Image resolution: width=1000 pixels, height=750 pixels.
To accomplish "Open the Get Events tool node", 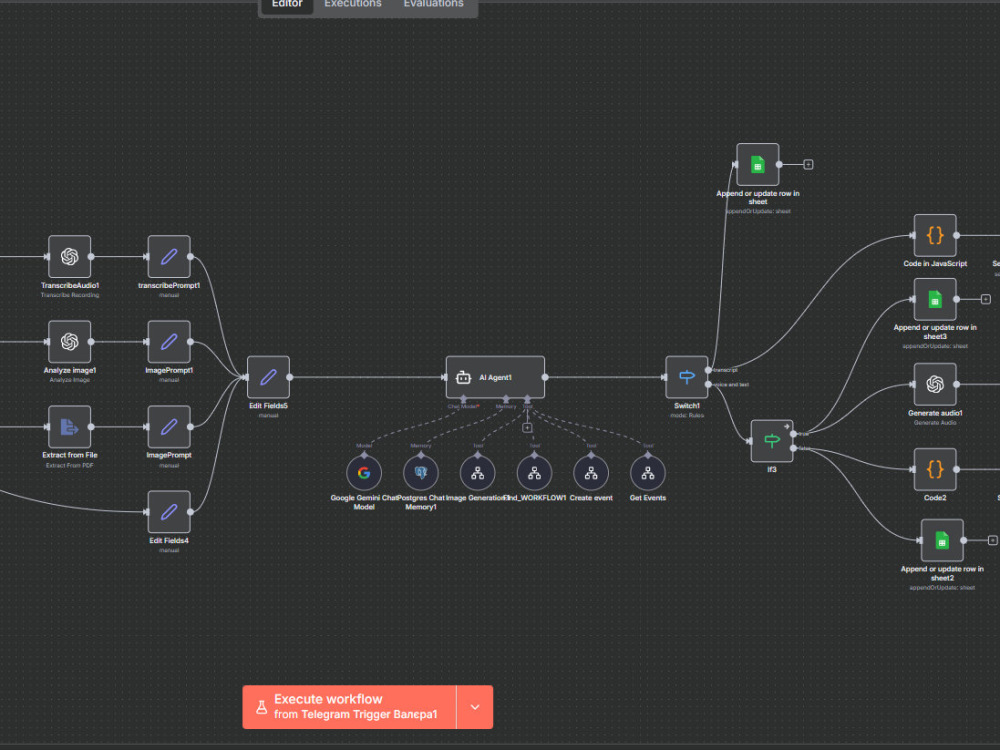I will [x=648, y=473].
